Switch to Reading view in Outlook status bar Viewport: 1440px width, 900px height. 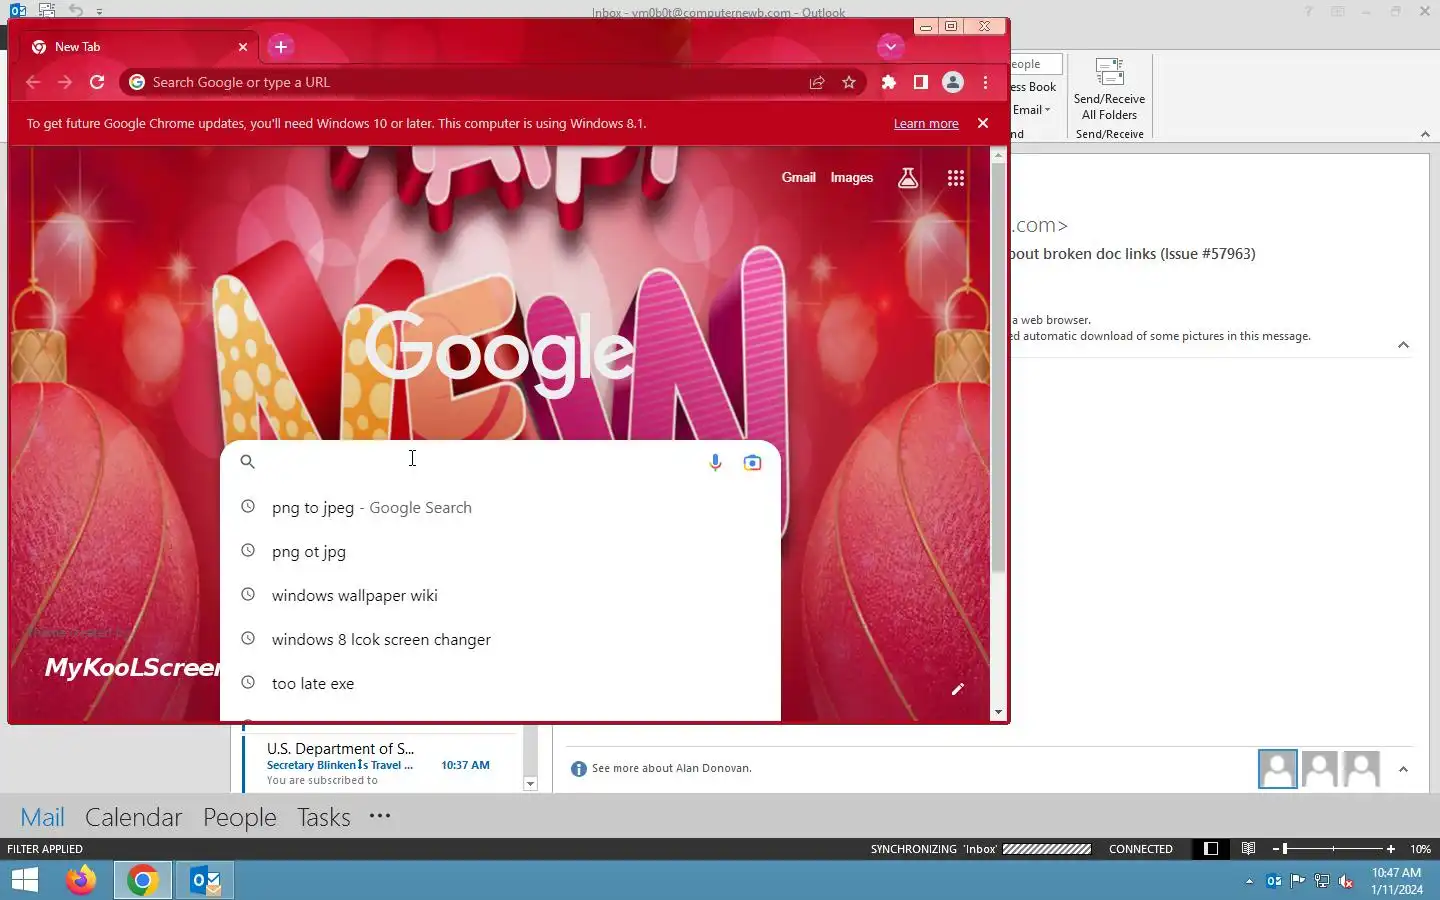click(1248, 849)
